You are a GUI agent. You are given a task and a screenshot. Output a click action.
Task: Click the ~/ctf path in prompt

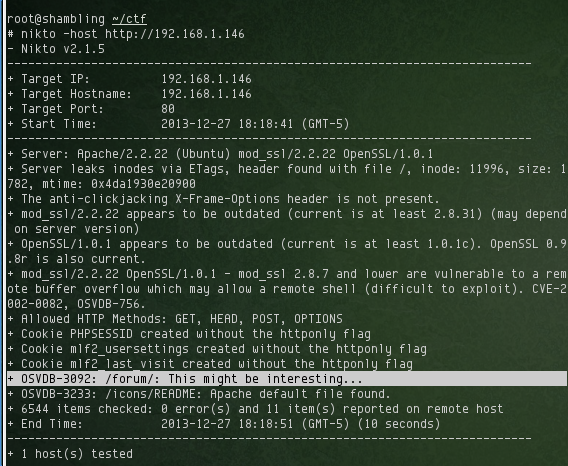129,19
